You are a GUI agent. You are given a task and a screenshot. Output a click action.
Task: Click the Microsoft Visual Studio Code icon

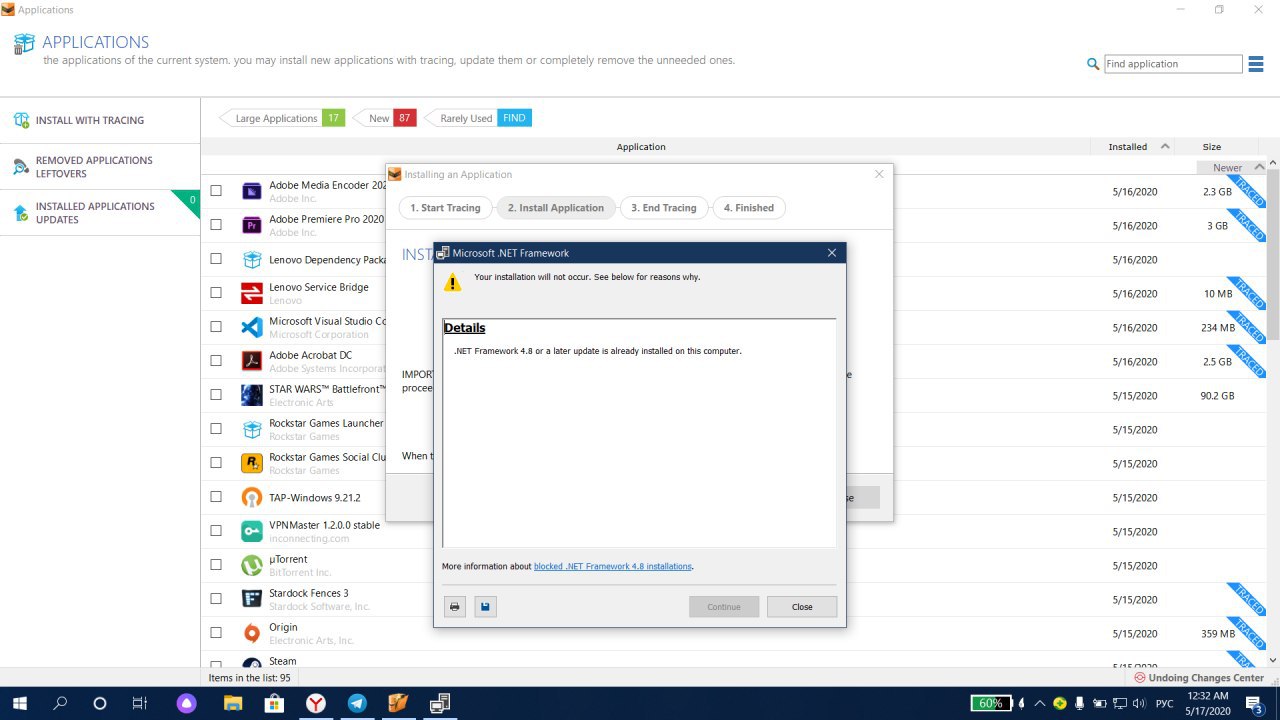pos(252,327)
